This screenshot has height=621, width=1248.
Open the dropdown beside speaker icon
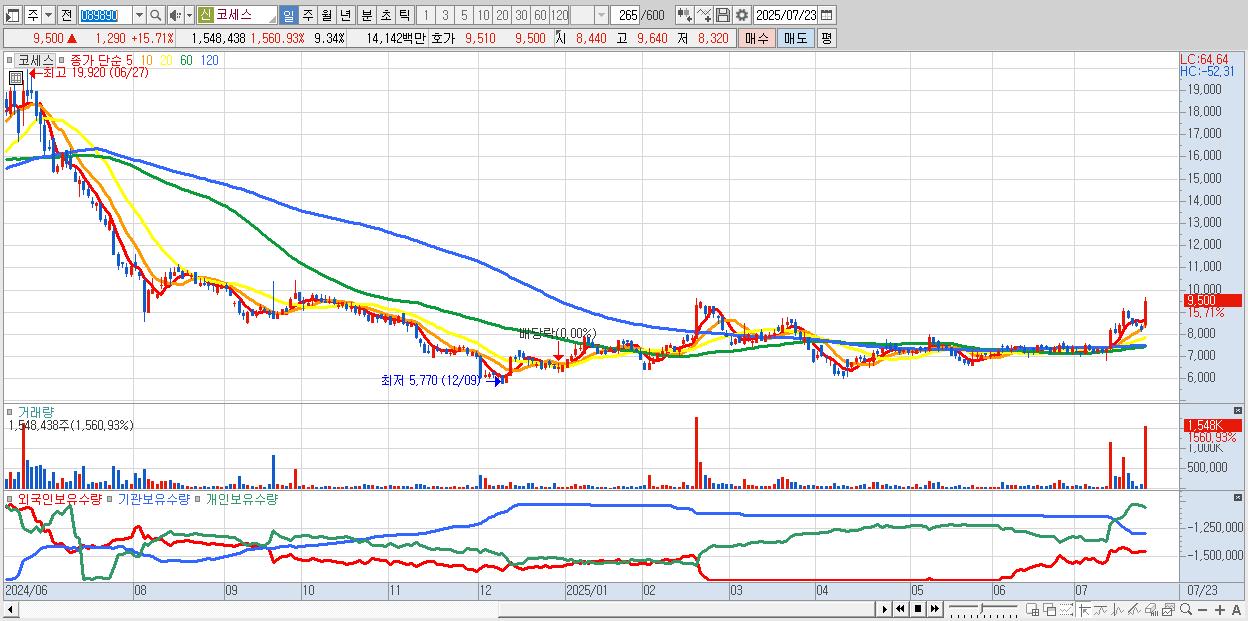click(189, 15)
